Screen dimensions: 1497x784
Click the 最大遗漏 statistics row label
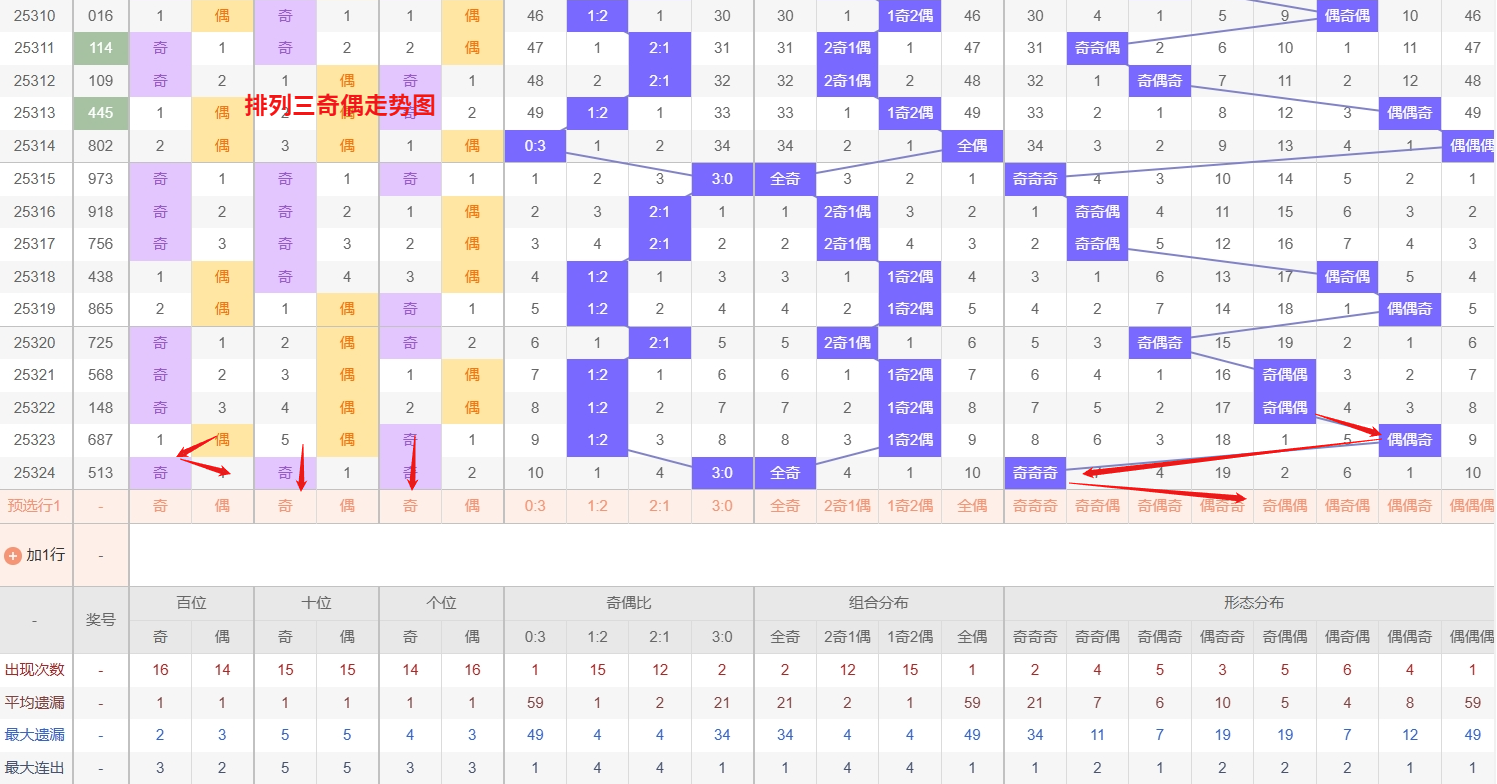click(x=35, y=735)
